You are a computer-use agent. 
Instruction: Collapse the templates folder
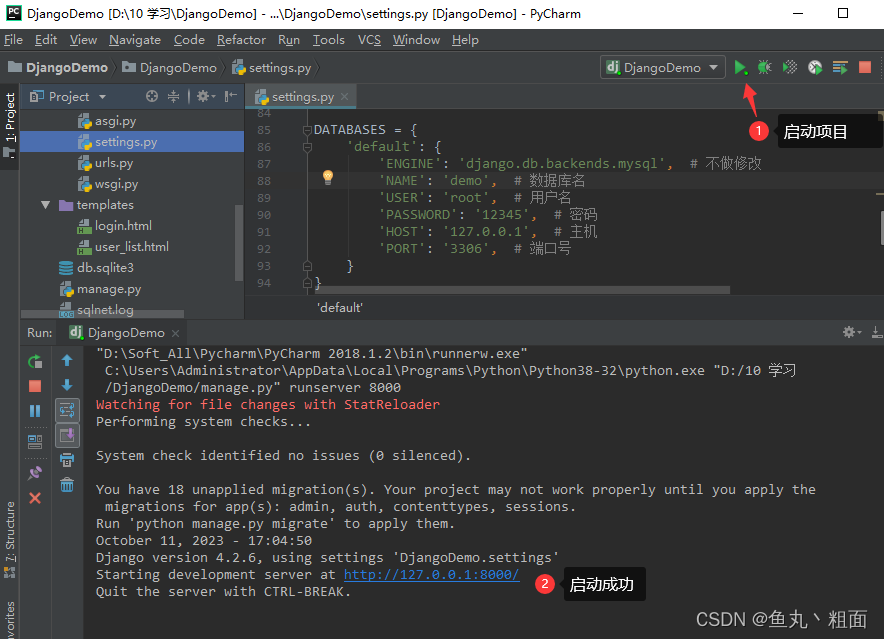pos(46,205)
